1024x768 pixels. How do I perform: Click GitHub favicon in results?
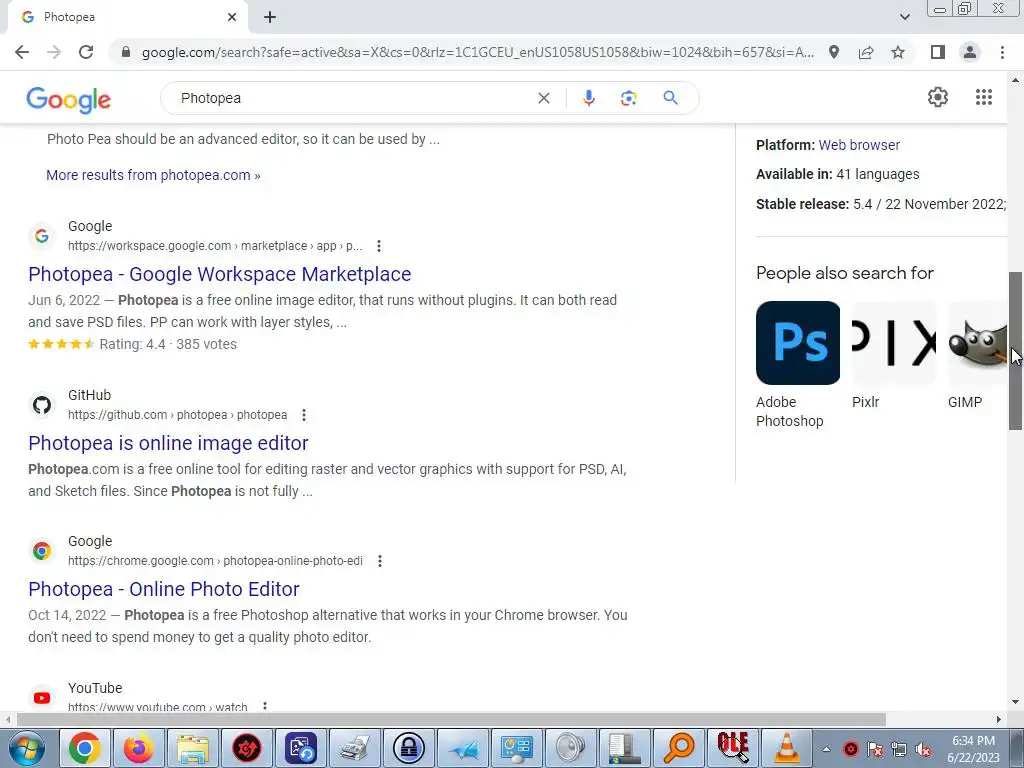(42, 405)
